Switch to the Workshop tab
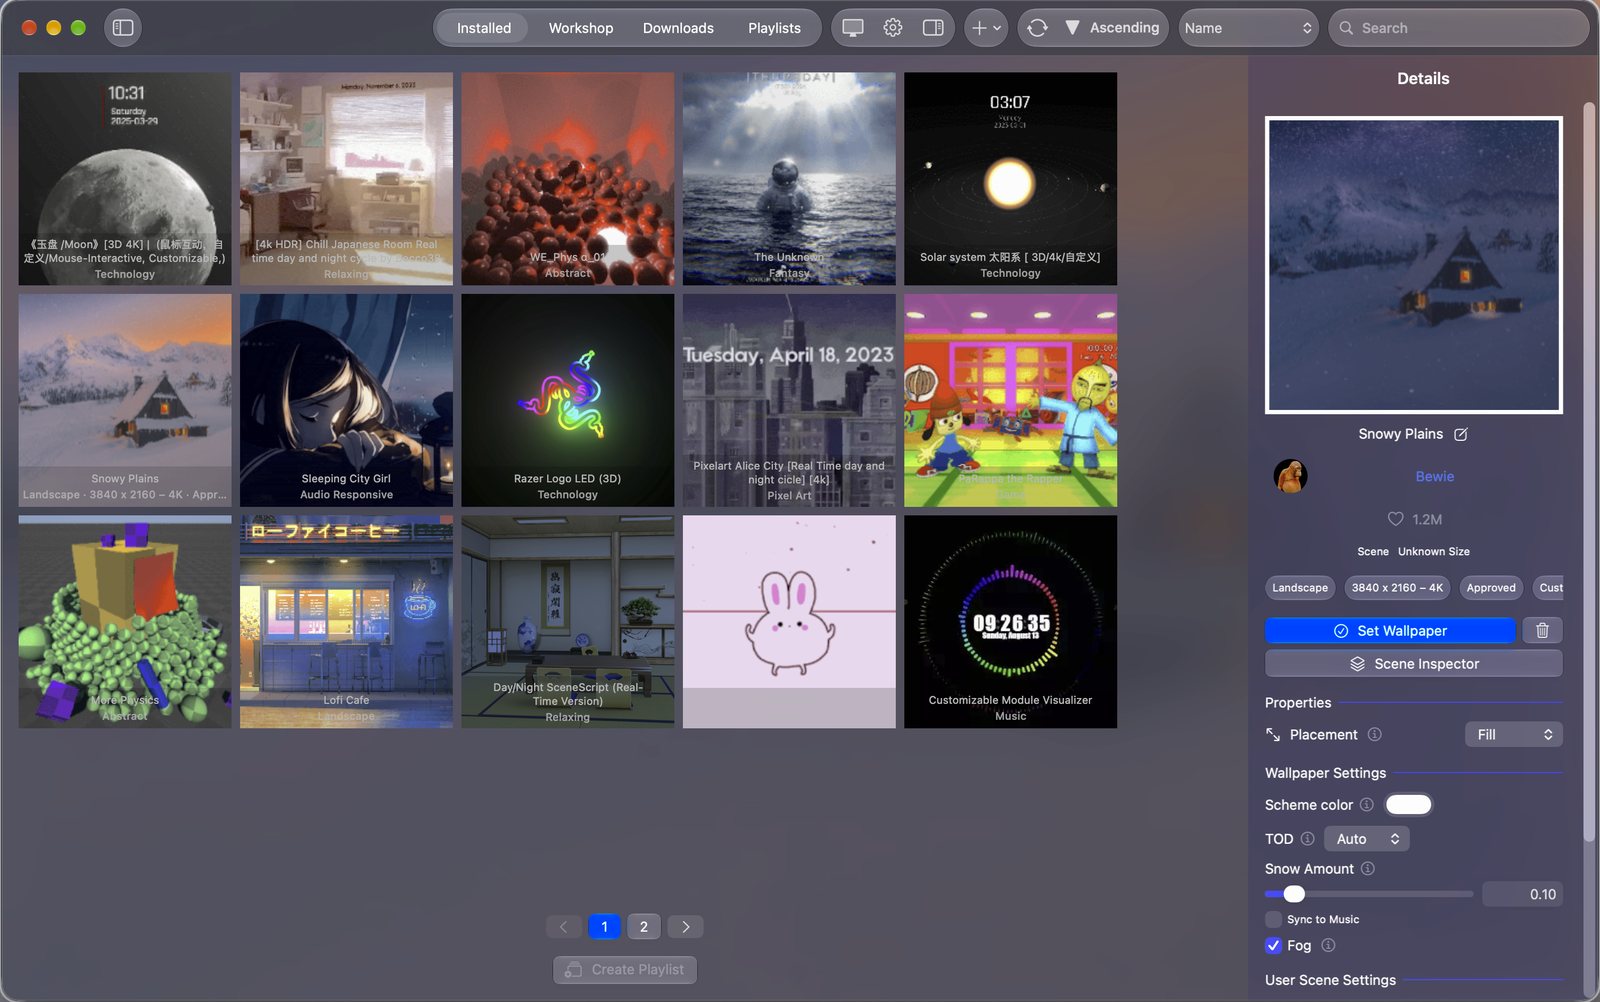This screenshot has width=1600, height=1002. tap(581, 28)
